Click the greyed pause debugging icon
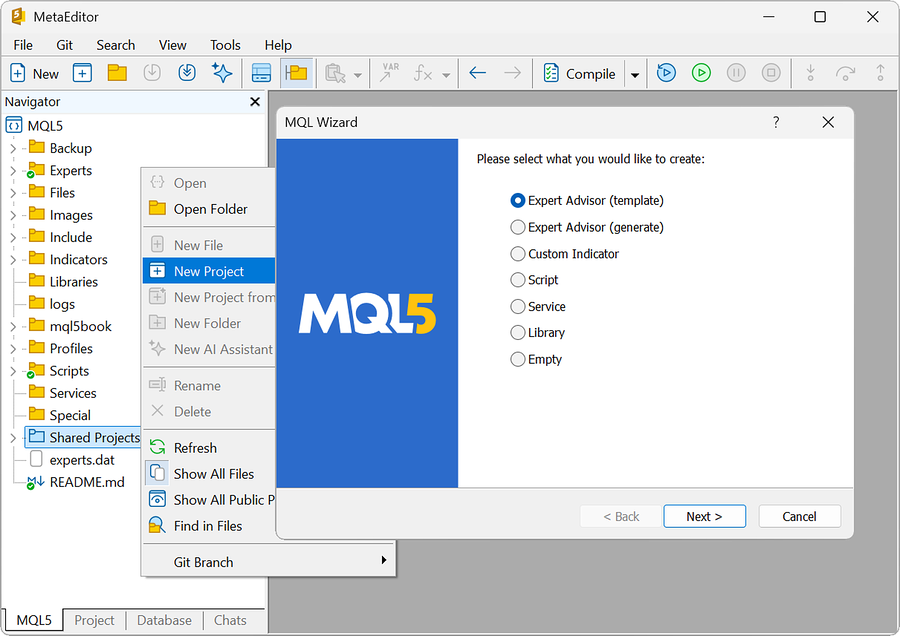The width and height of the screenshot is (900, 636). point(736,73)
